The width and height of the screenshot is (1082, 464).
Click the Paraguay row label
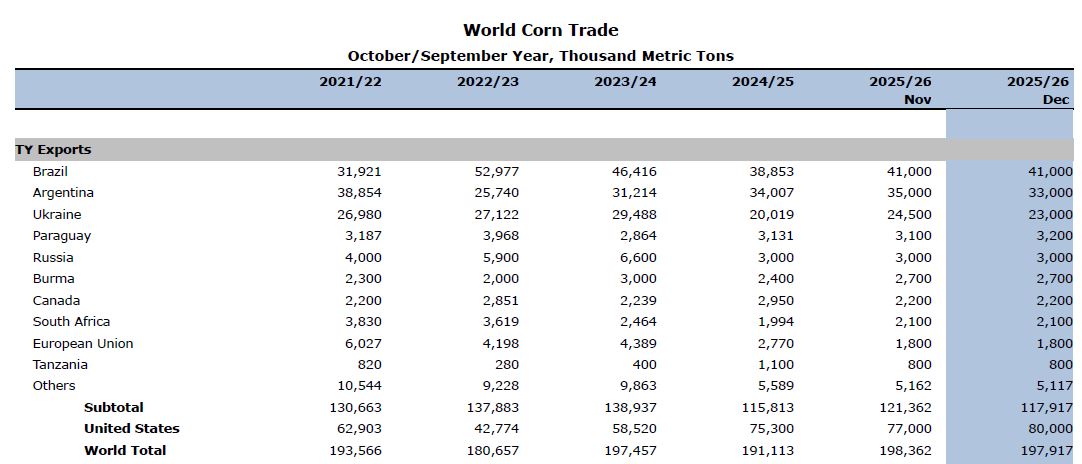coord(61,236)
